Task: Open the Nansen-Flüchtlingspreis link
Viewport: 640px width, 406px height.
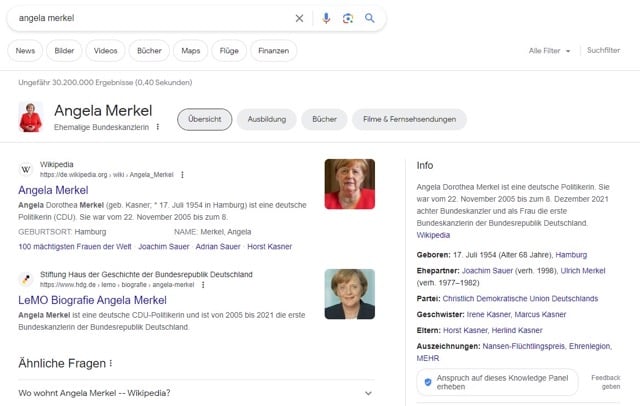Action: (524, 346)
